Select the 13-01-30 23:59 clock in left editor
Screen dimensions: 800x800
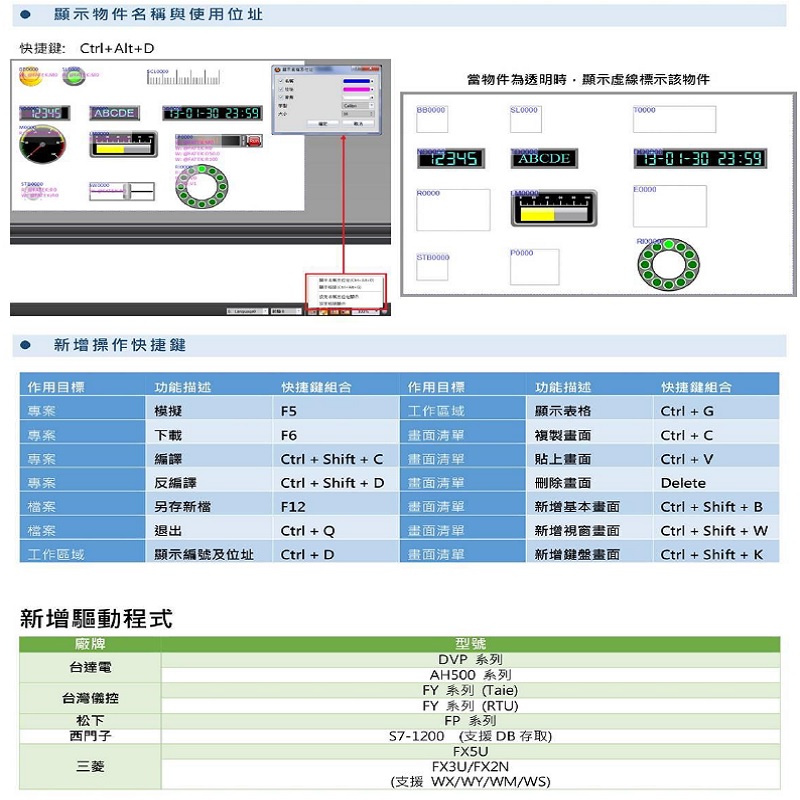213,113
